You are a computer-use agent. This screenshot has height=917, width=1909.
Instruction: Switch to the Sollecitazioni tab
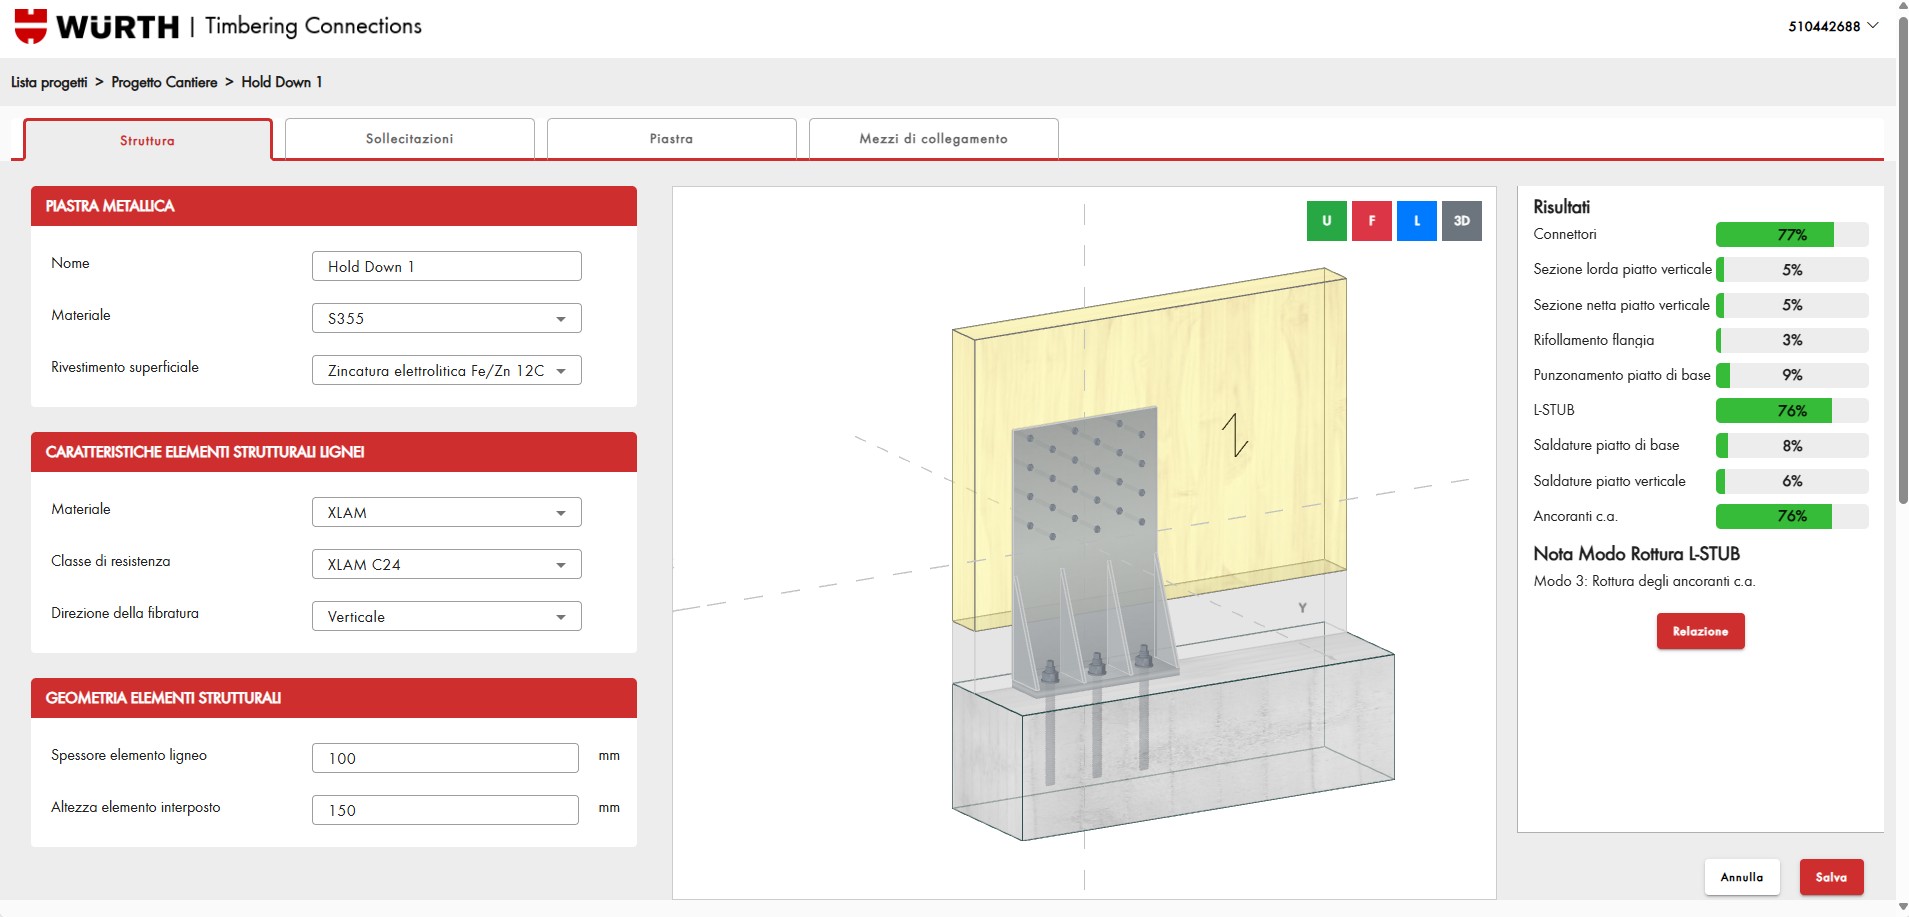pyautogui.click(x=409, y=139)
